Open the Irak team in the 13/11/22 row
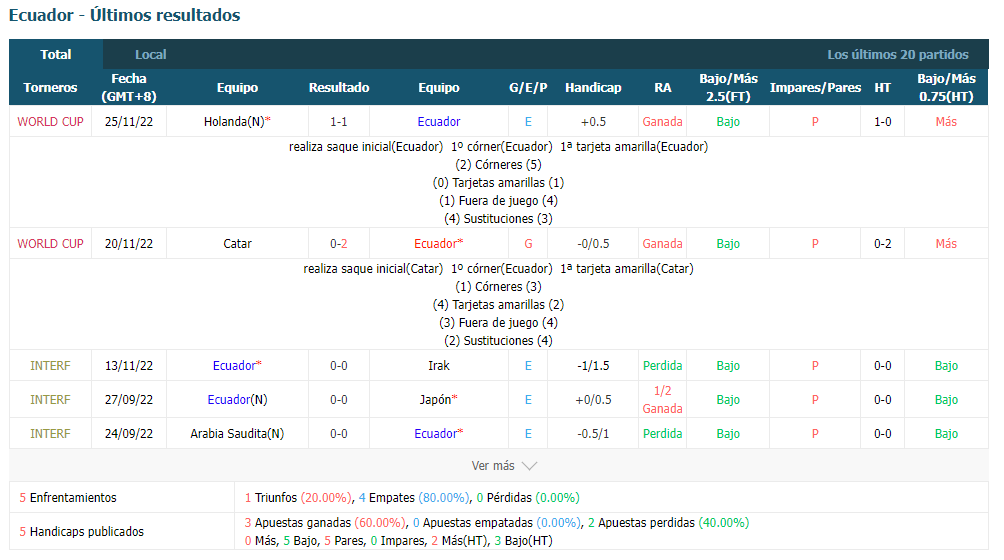1004x560 pixels. [x=439, y=366]
